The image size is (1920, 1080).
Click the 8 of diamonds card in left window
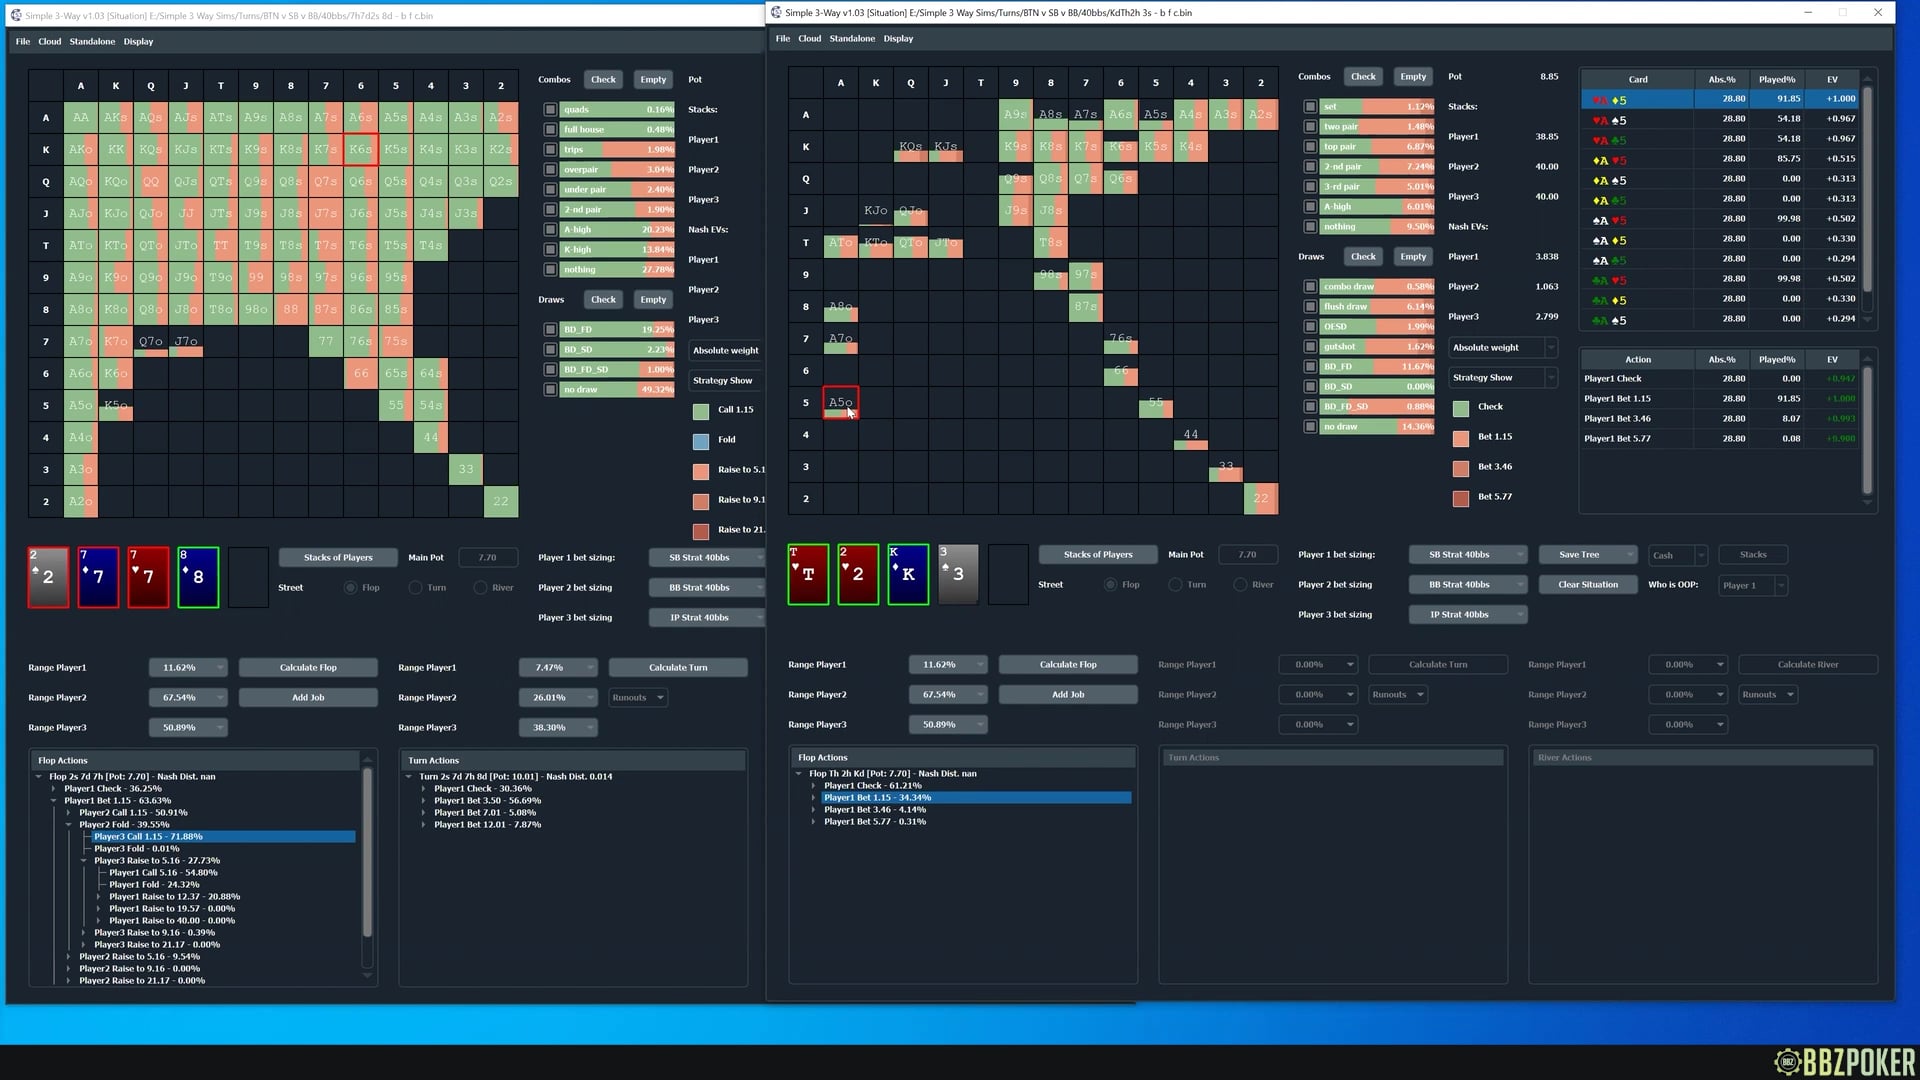click(x=198, y=577)
